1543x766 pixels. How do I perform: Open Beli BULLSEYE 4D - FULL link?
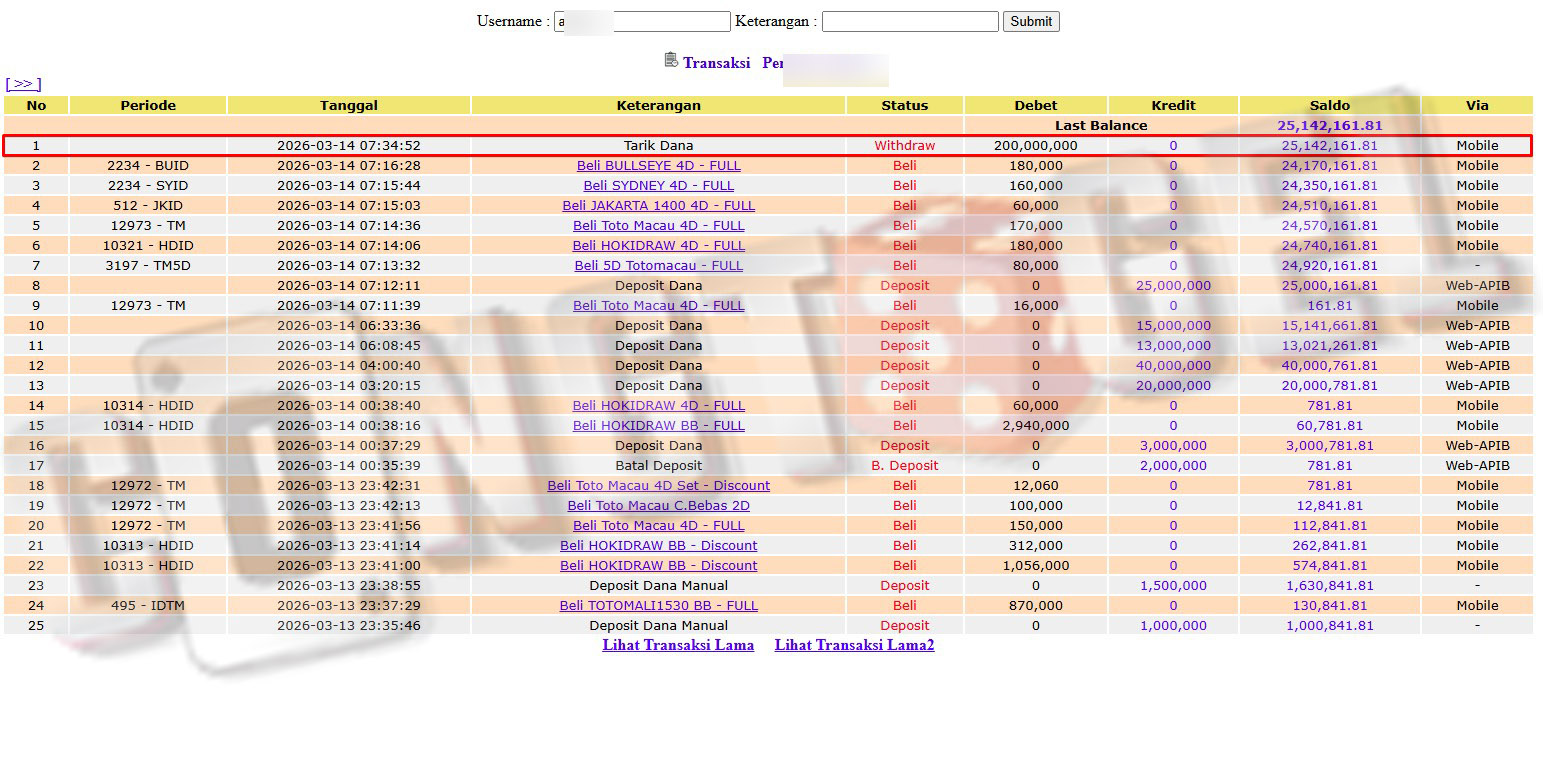658,166
